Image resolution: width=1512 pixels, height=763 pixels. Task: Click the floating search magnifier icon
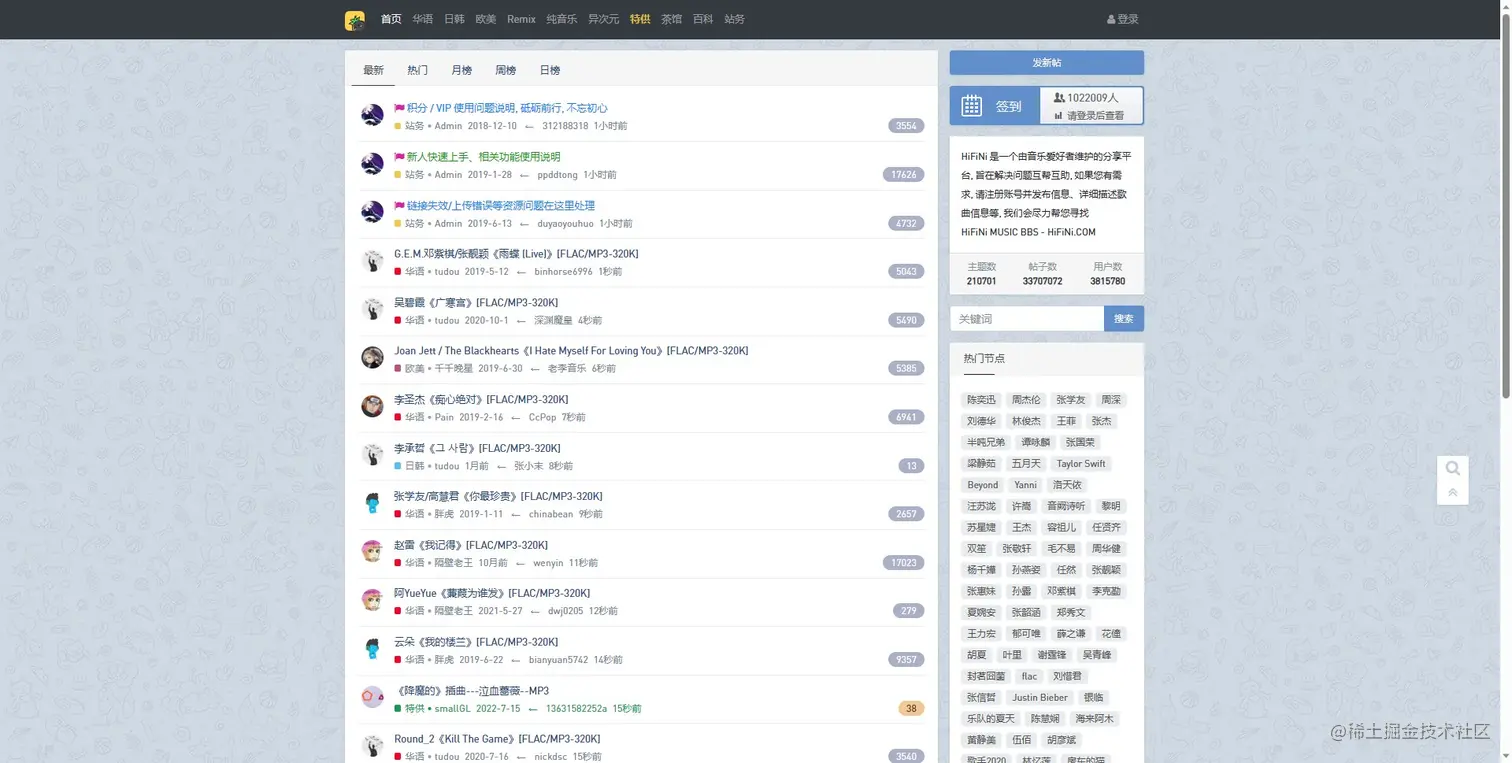[x=1453, y=468]
